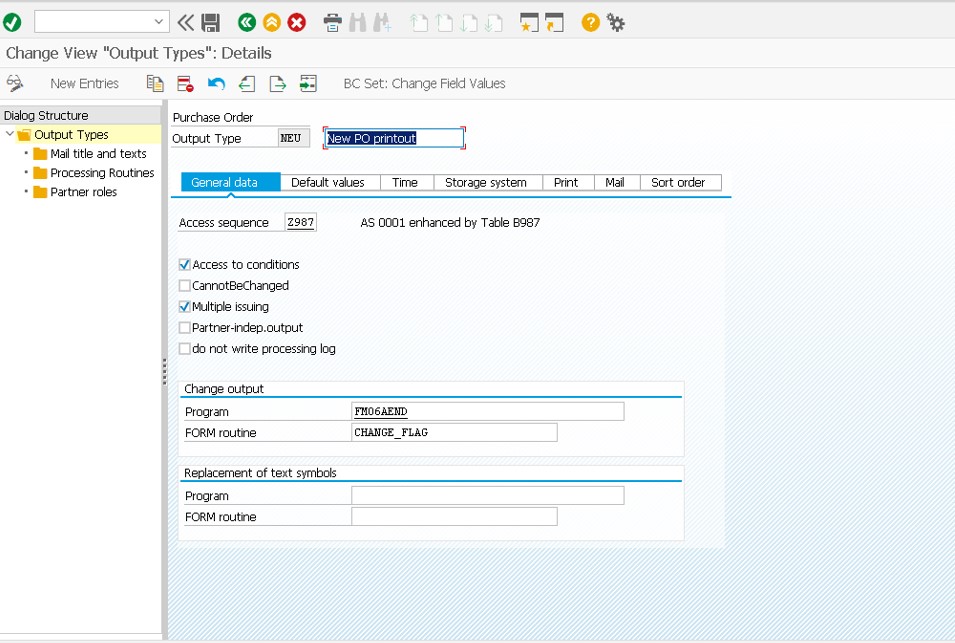The height and width of the screenshot is (643, 955).
Task: Click the Other Entry position icon
Action: click(x=308, y=83)
